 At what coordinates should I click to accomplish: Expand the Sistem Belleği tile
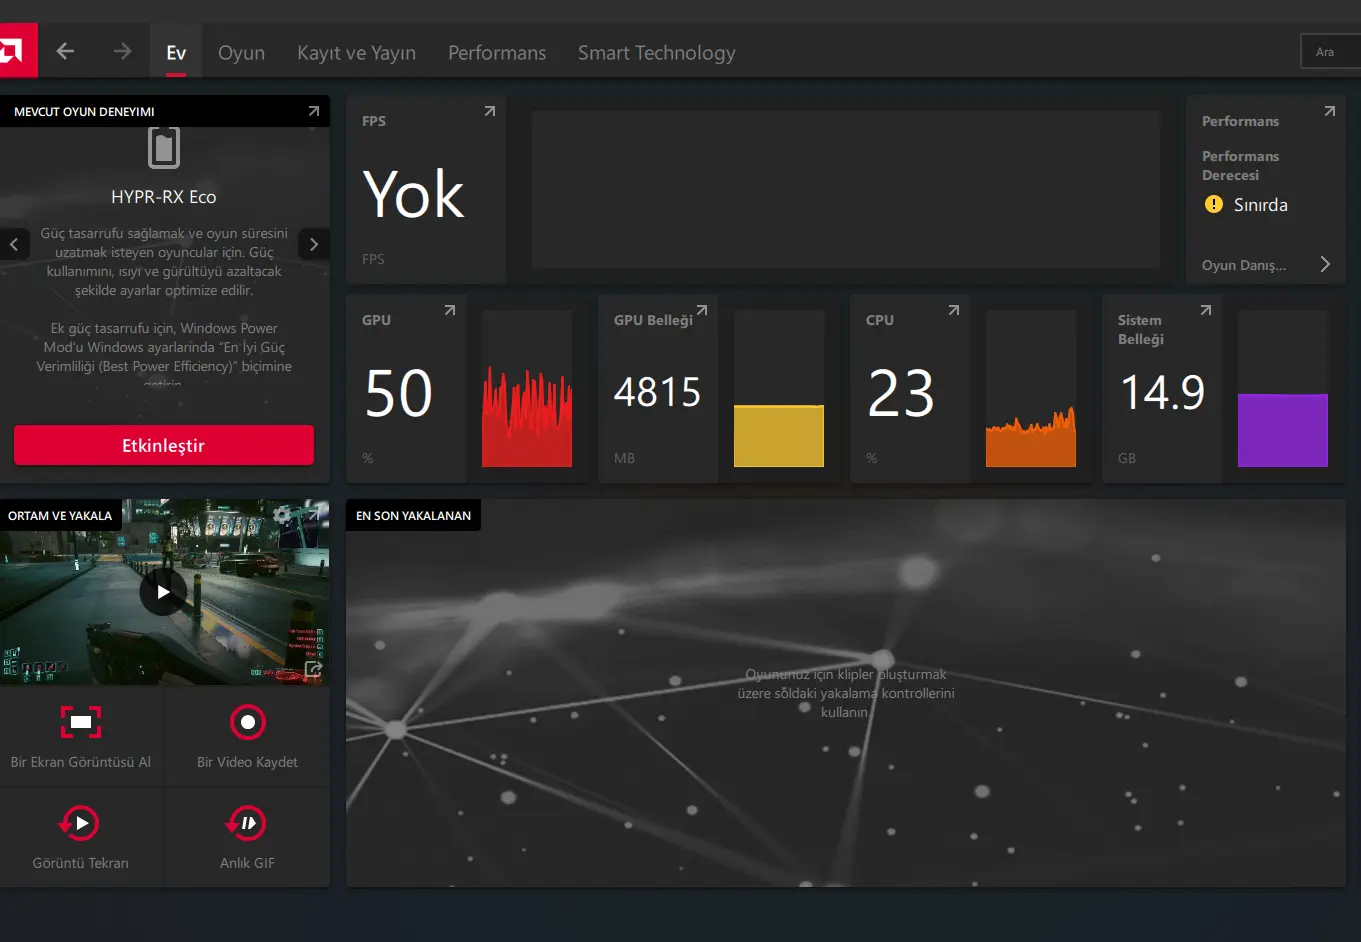point(1206,310)
